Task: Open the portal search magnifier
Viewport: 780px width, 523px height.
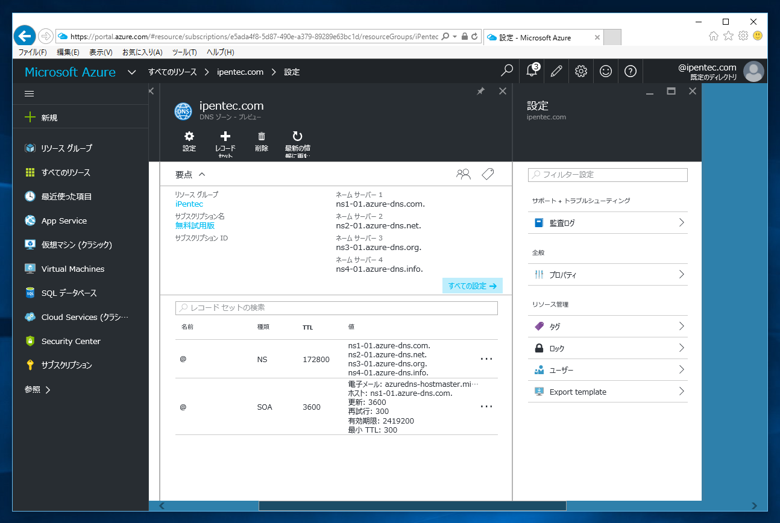Action: coord(506,71)
